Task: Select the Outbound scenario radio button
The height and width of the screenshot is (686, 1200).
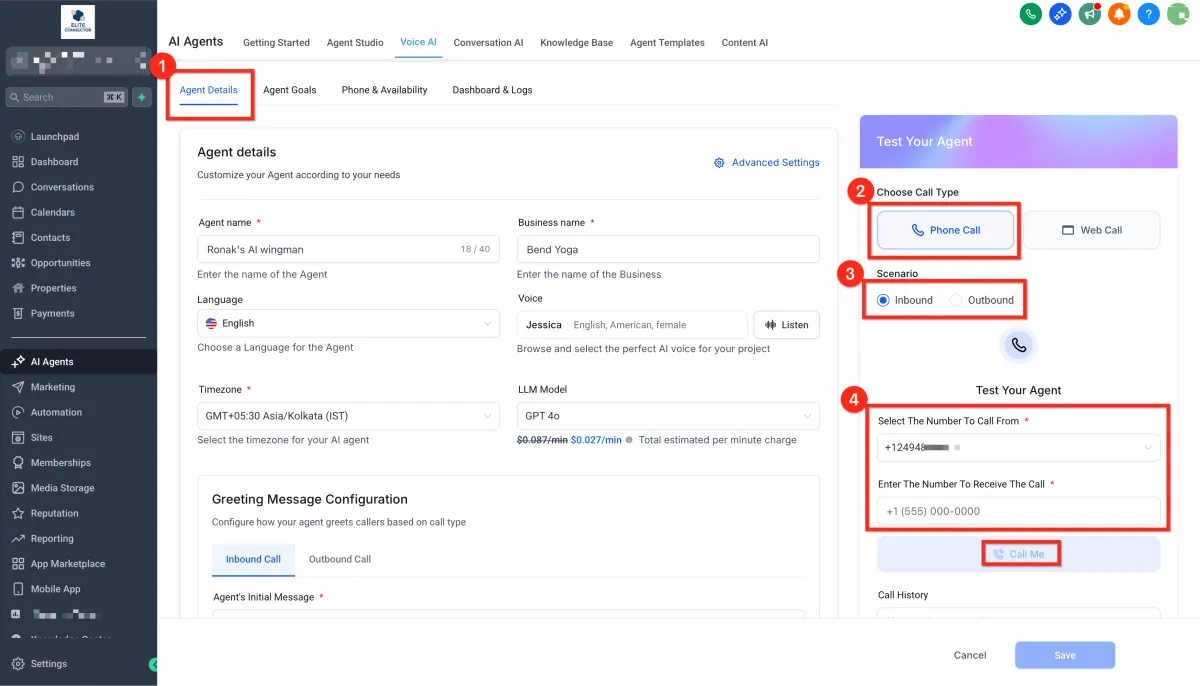Action: pyautogui.click(x=956, y=300)
